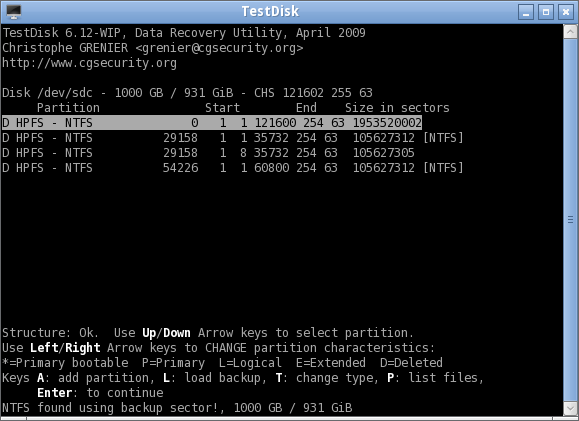Click the 'TestDisk' window title text
This screenshot has width=579, height=421.
click(x=270, y=11)
